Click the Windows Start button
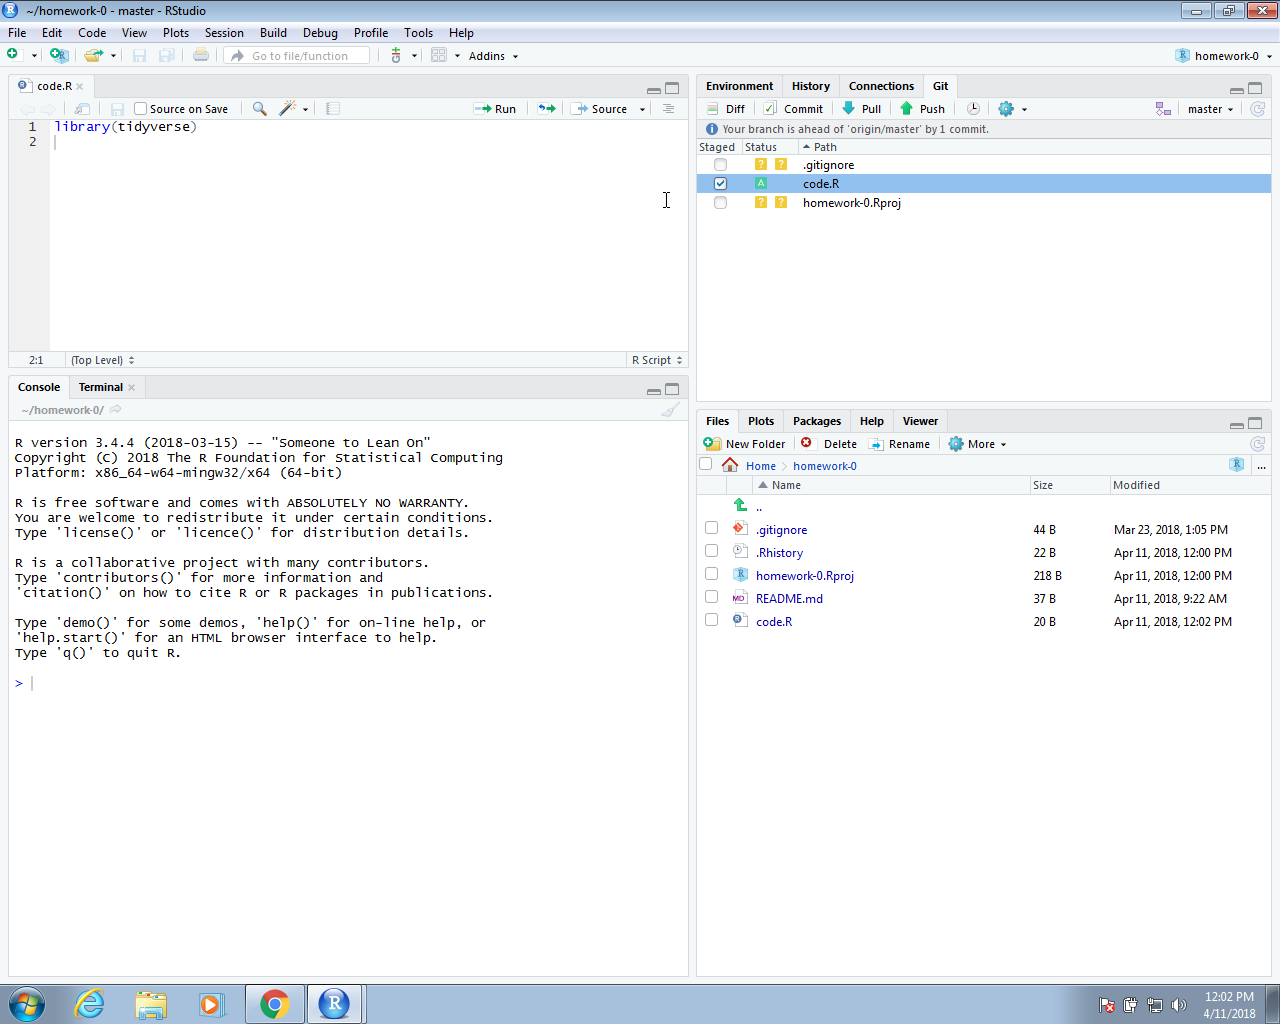Screen dimensions: 1280x1024 27,1003
